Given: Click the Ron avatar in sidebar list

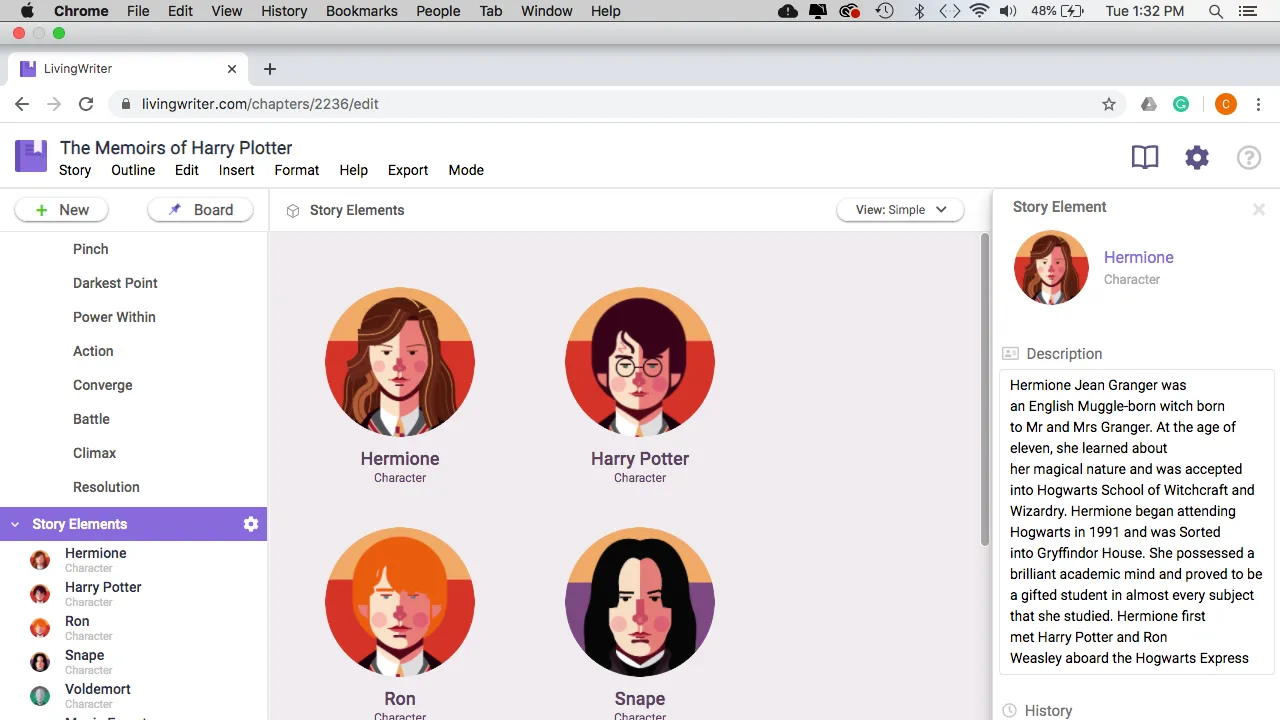Looking at the screenshot, I should click(x=40, y=628).
